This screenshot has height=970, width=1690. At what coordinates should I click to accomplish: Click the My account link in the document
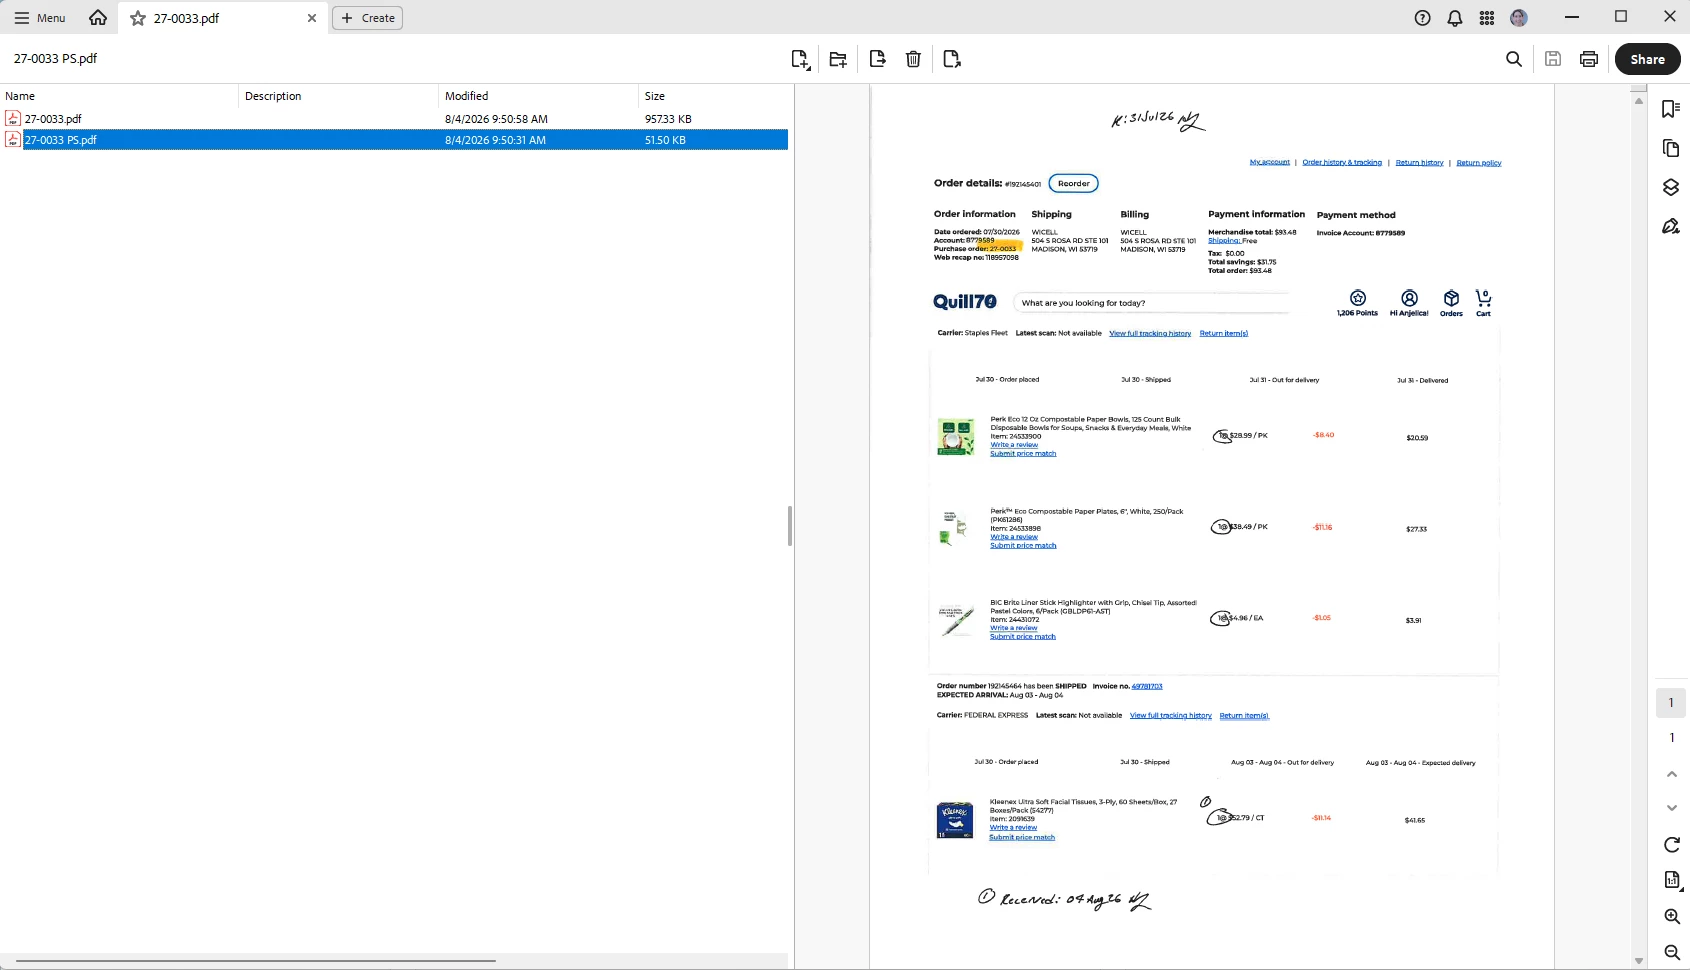pos(1269,162)
